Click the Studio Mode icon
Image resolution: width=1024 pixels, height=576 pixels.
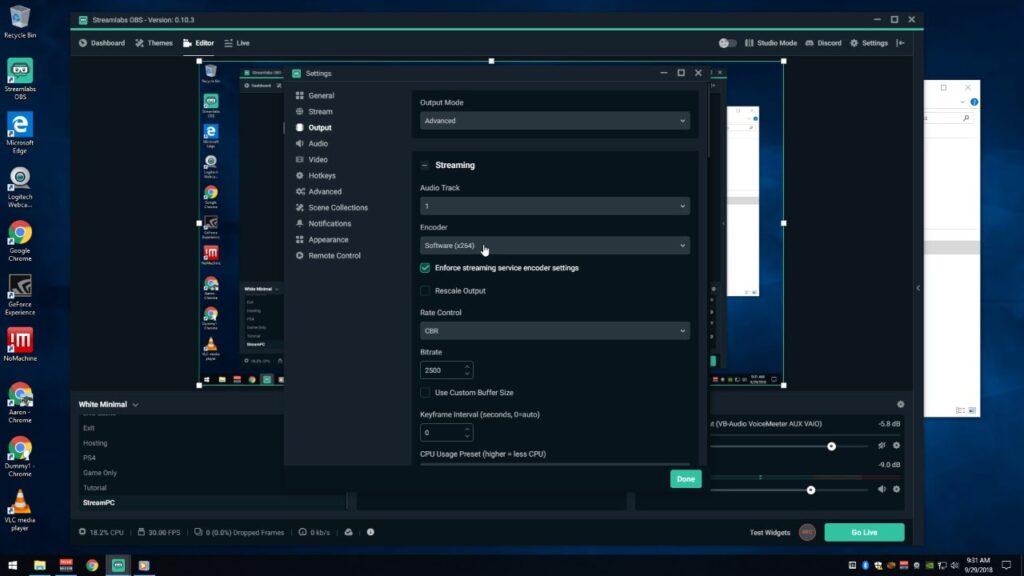[749, 43]
